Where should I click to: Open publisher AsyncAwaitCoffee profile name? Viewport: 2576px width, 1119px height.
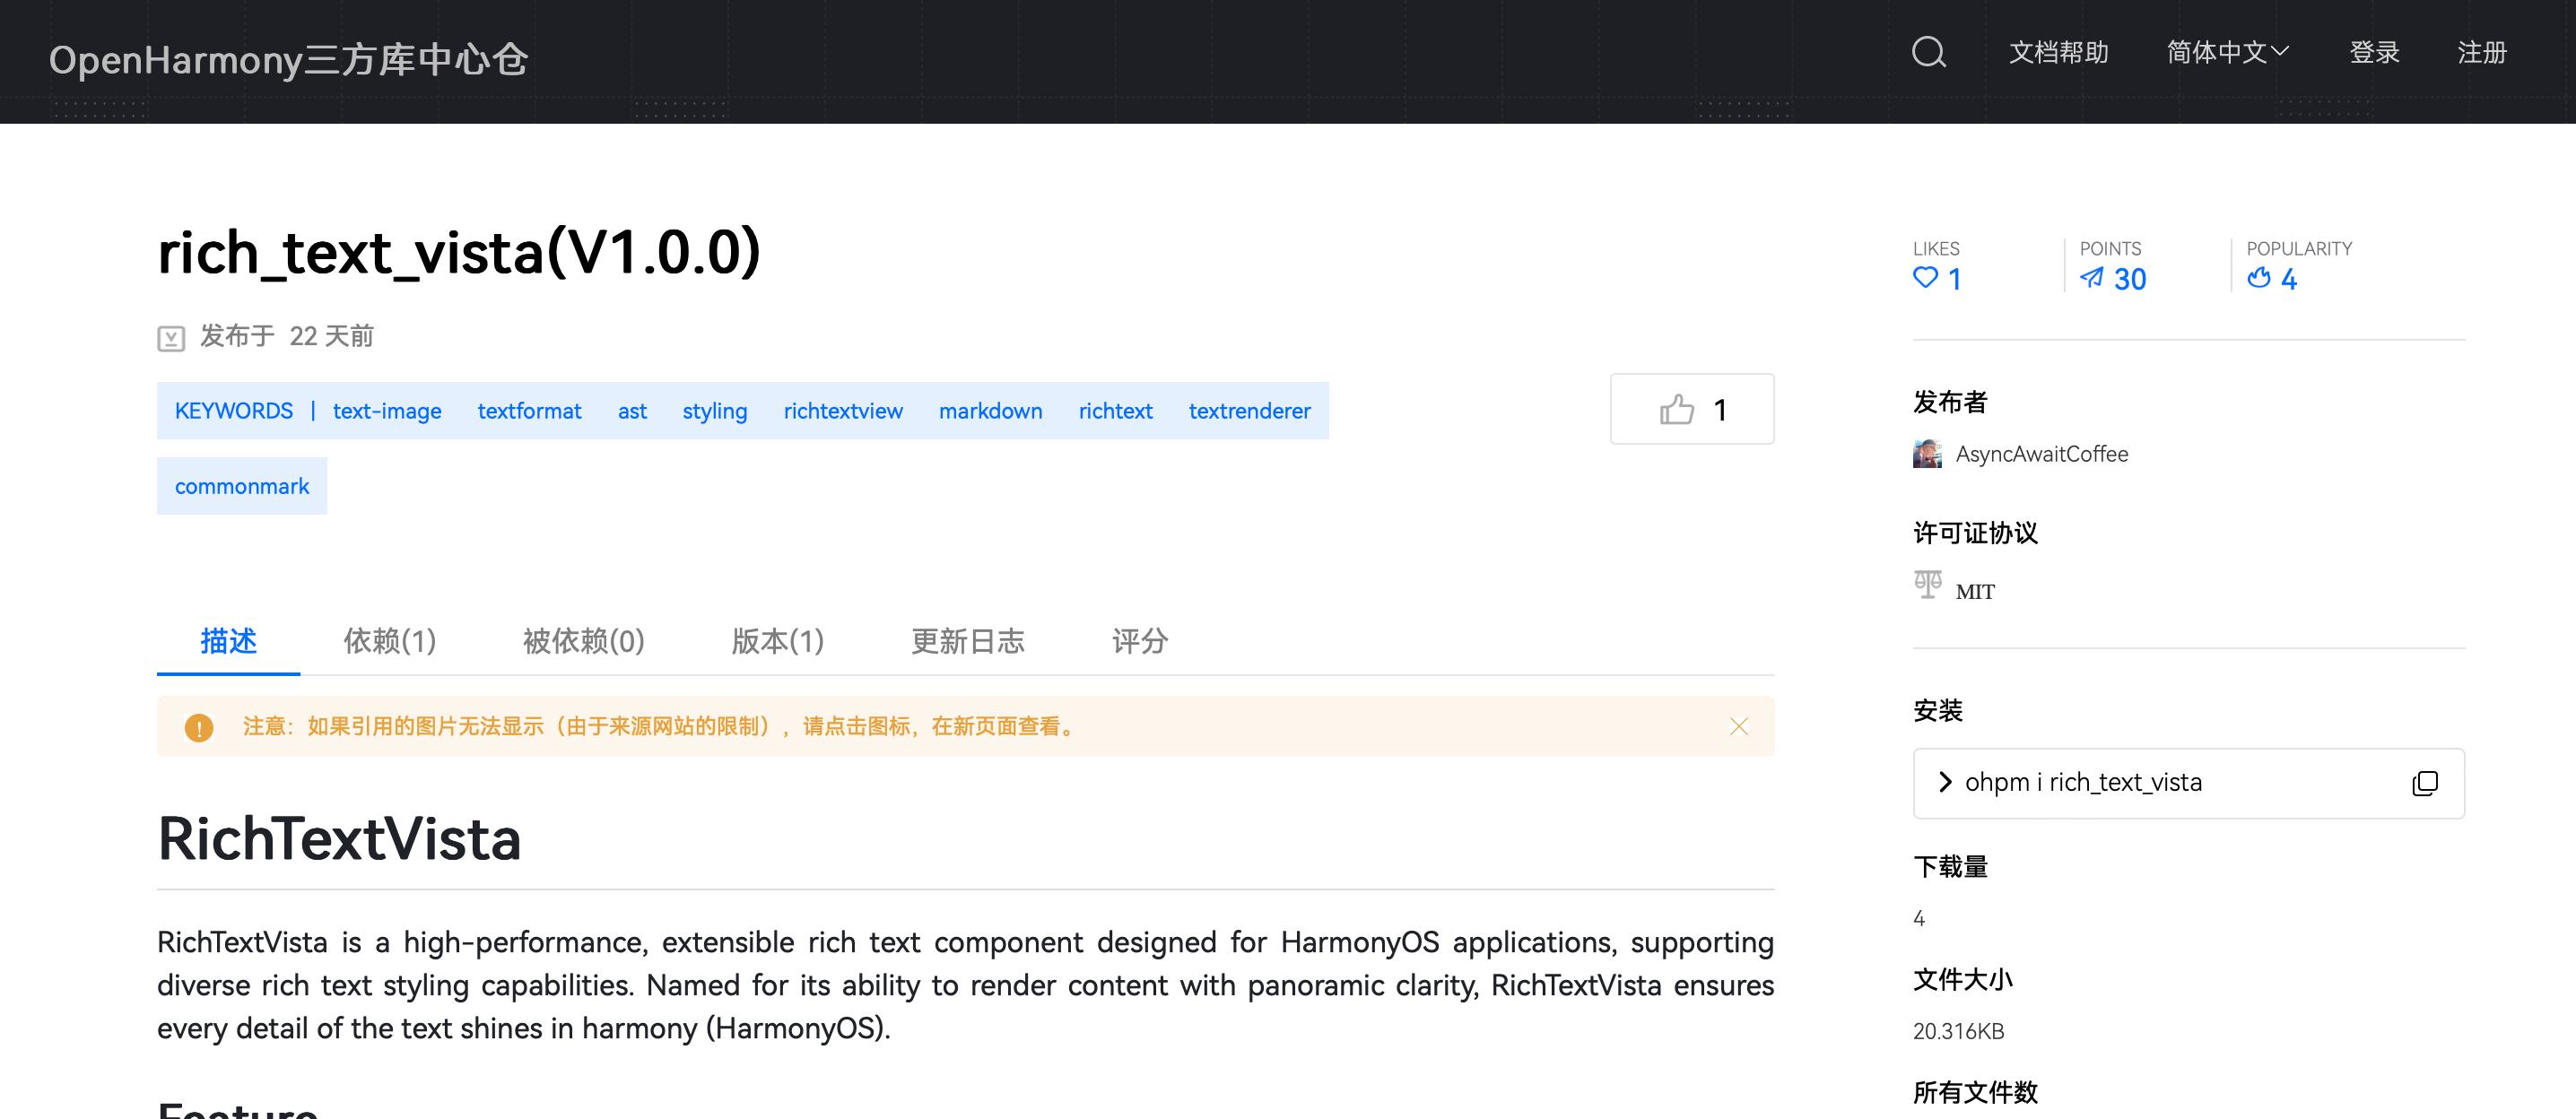coord(2042,454)
